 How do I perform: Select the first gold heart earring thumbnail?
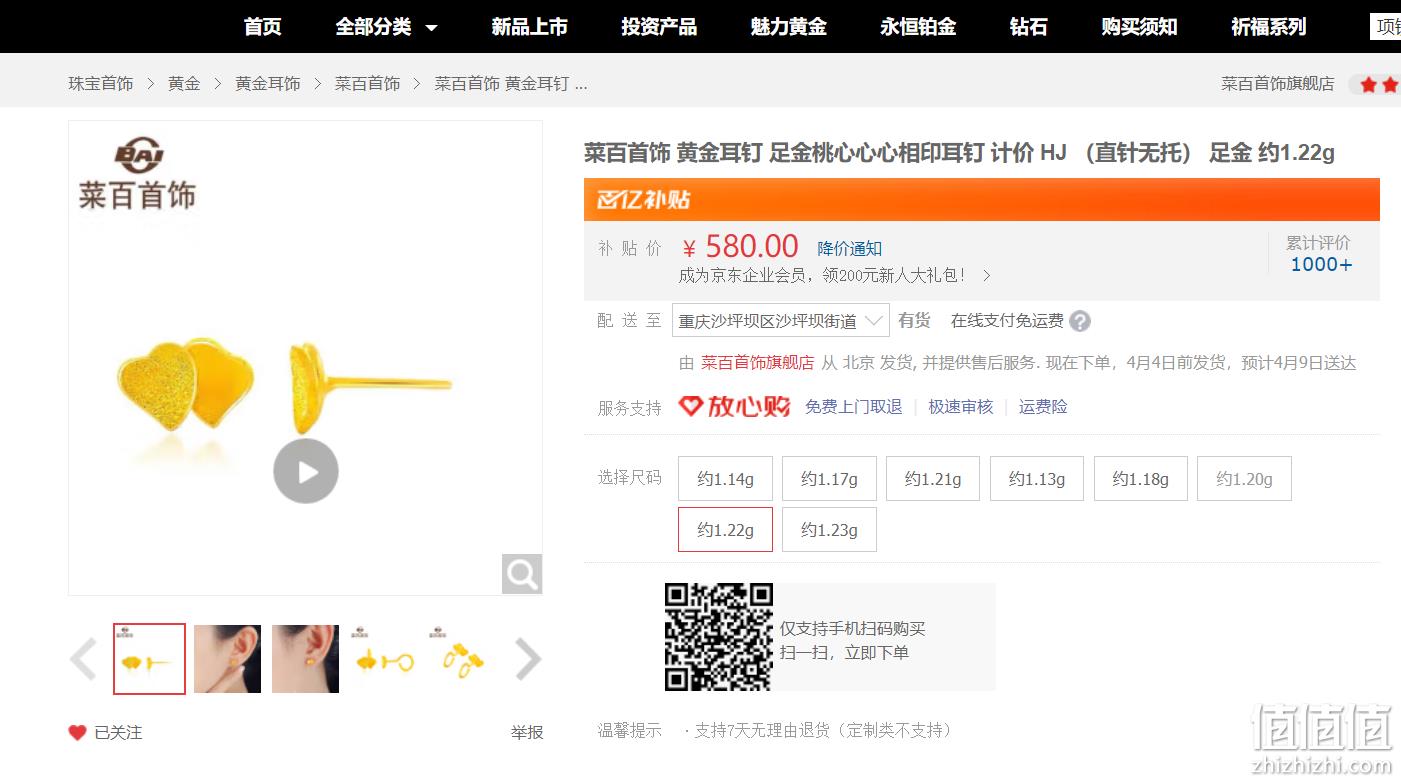[149, 659]
